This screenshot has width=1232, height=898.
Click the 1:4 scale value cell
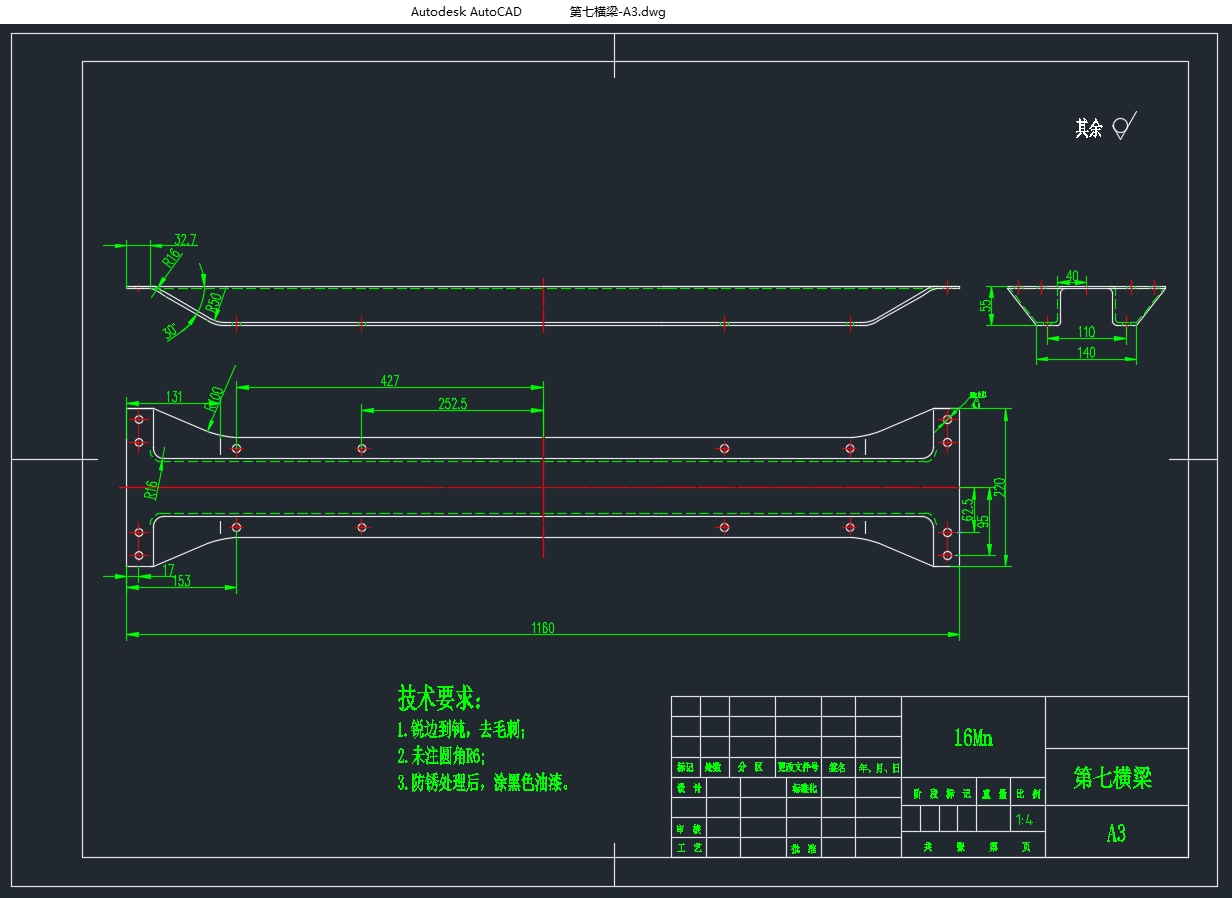click(1024, 820)
